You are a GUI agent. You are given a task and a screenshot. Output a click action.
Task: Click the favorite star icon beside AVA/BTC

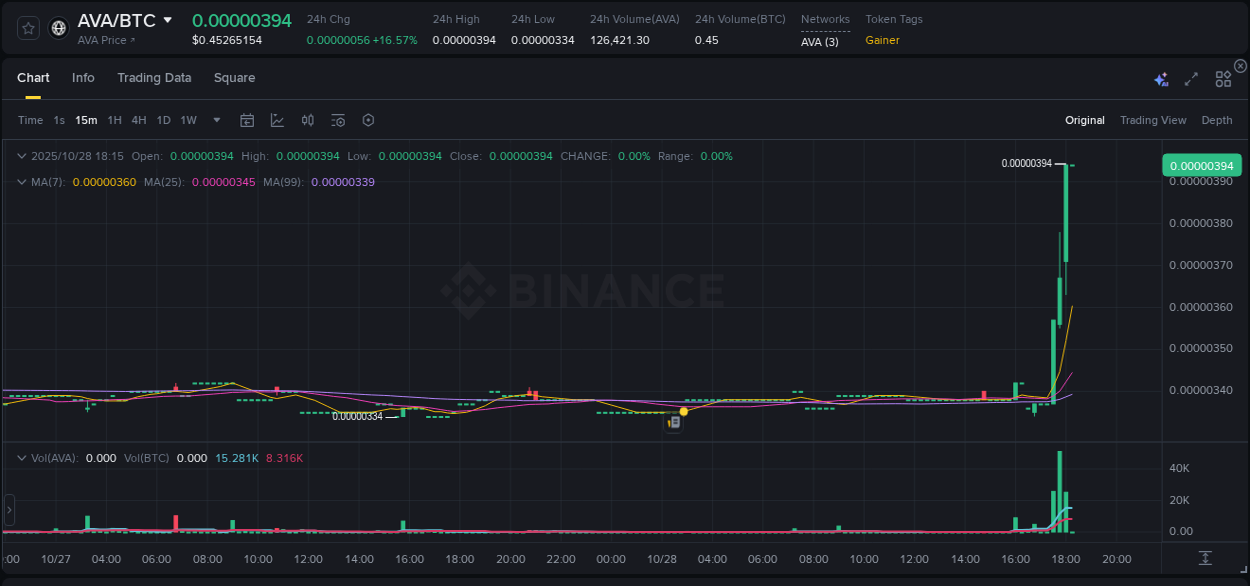(x=27, y=27)
